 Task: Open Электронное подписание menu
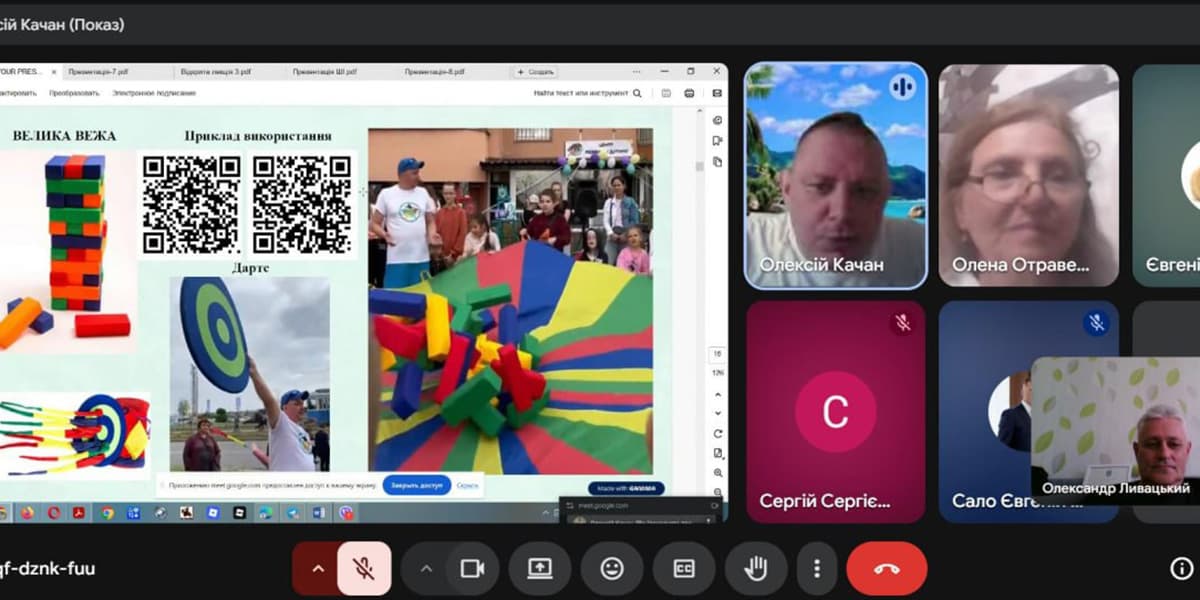[154, 93]
